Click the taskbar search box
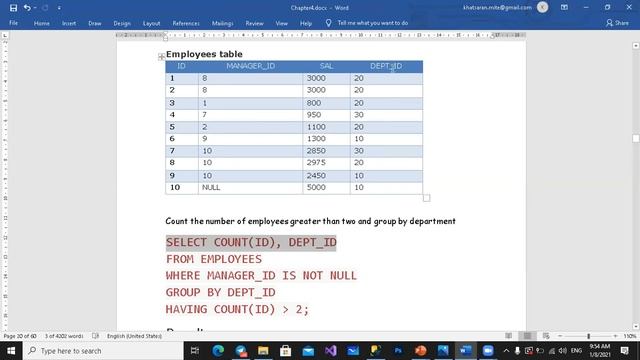 [x=103, y=351]
